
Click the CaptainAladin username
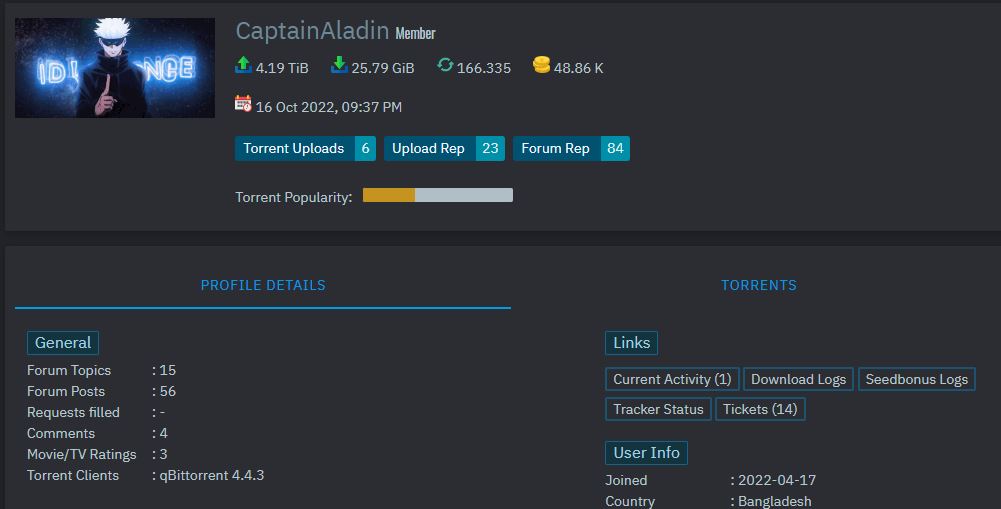click(x=312, y=31)
